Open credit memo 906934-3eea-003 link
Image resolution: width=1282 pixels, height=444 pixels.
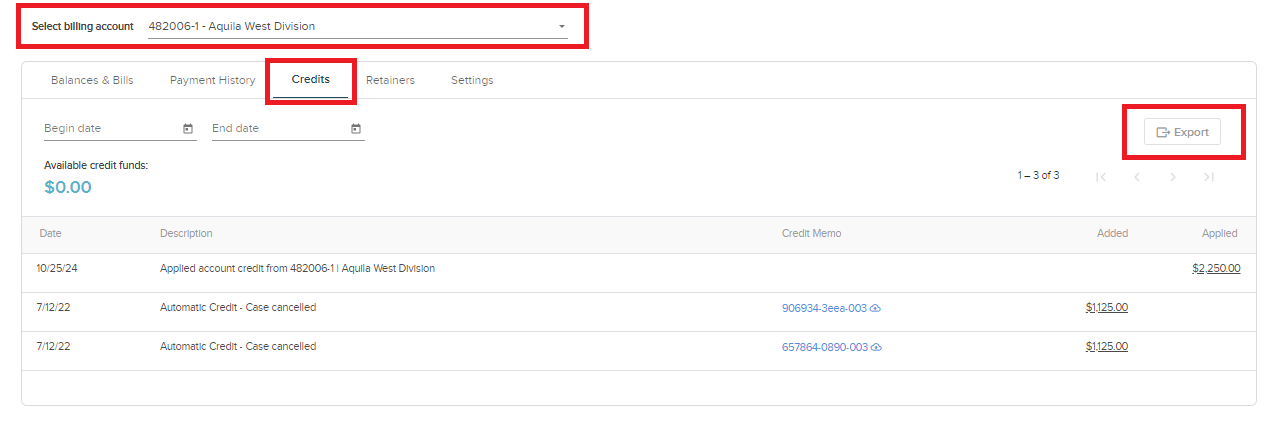(x=824, y=309)
